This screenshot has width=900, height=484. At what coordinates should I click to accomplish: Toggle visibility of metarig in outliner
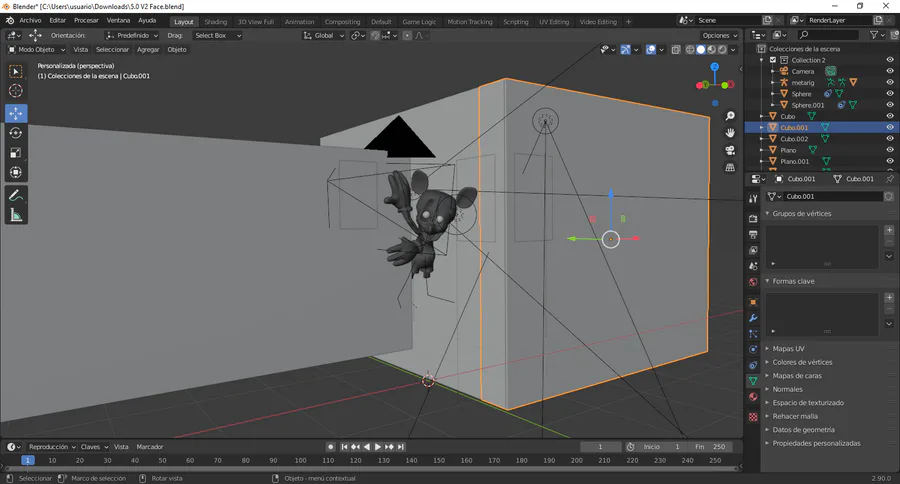[x=890, y=82]
